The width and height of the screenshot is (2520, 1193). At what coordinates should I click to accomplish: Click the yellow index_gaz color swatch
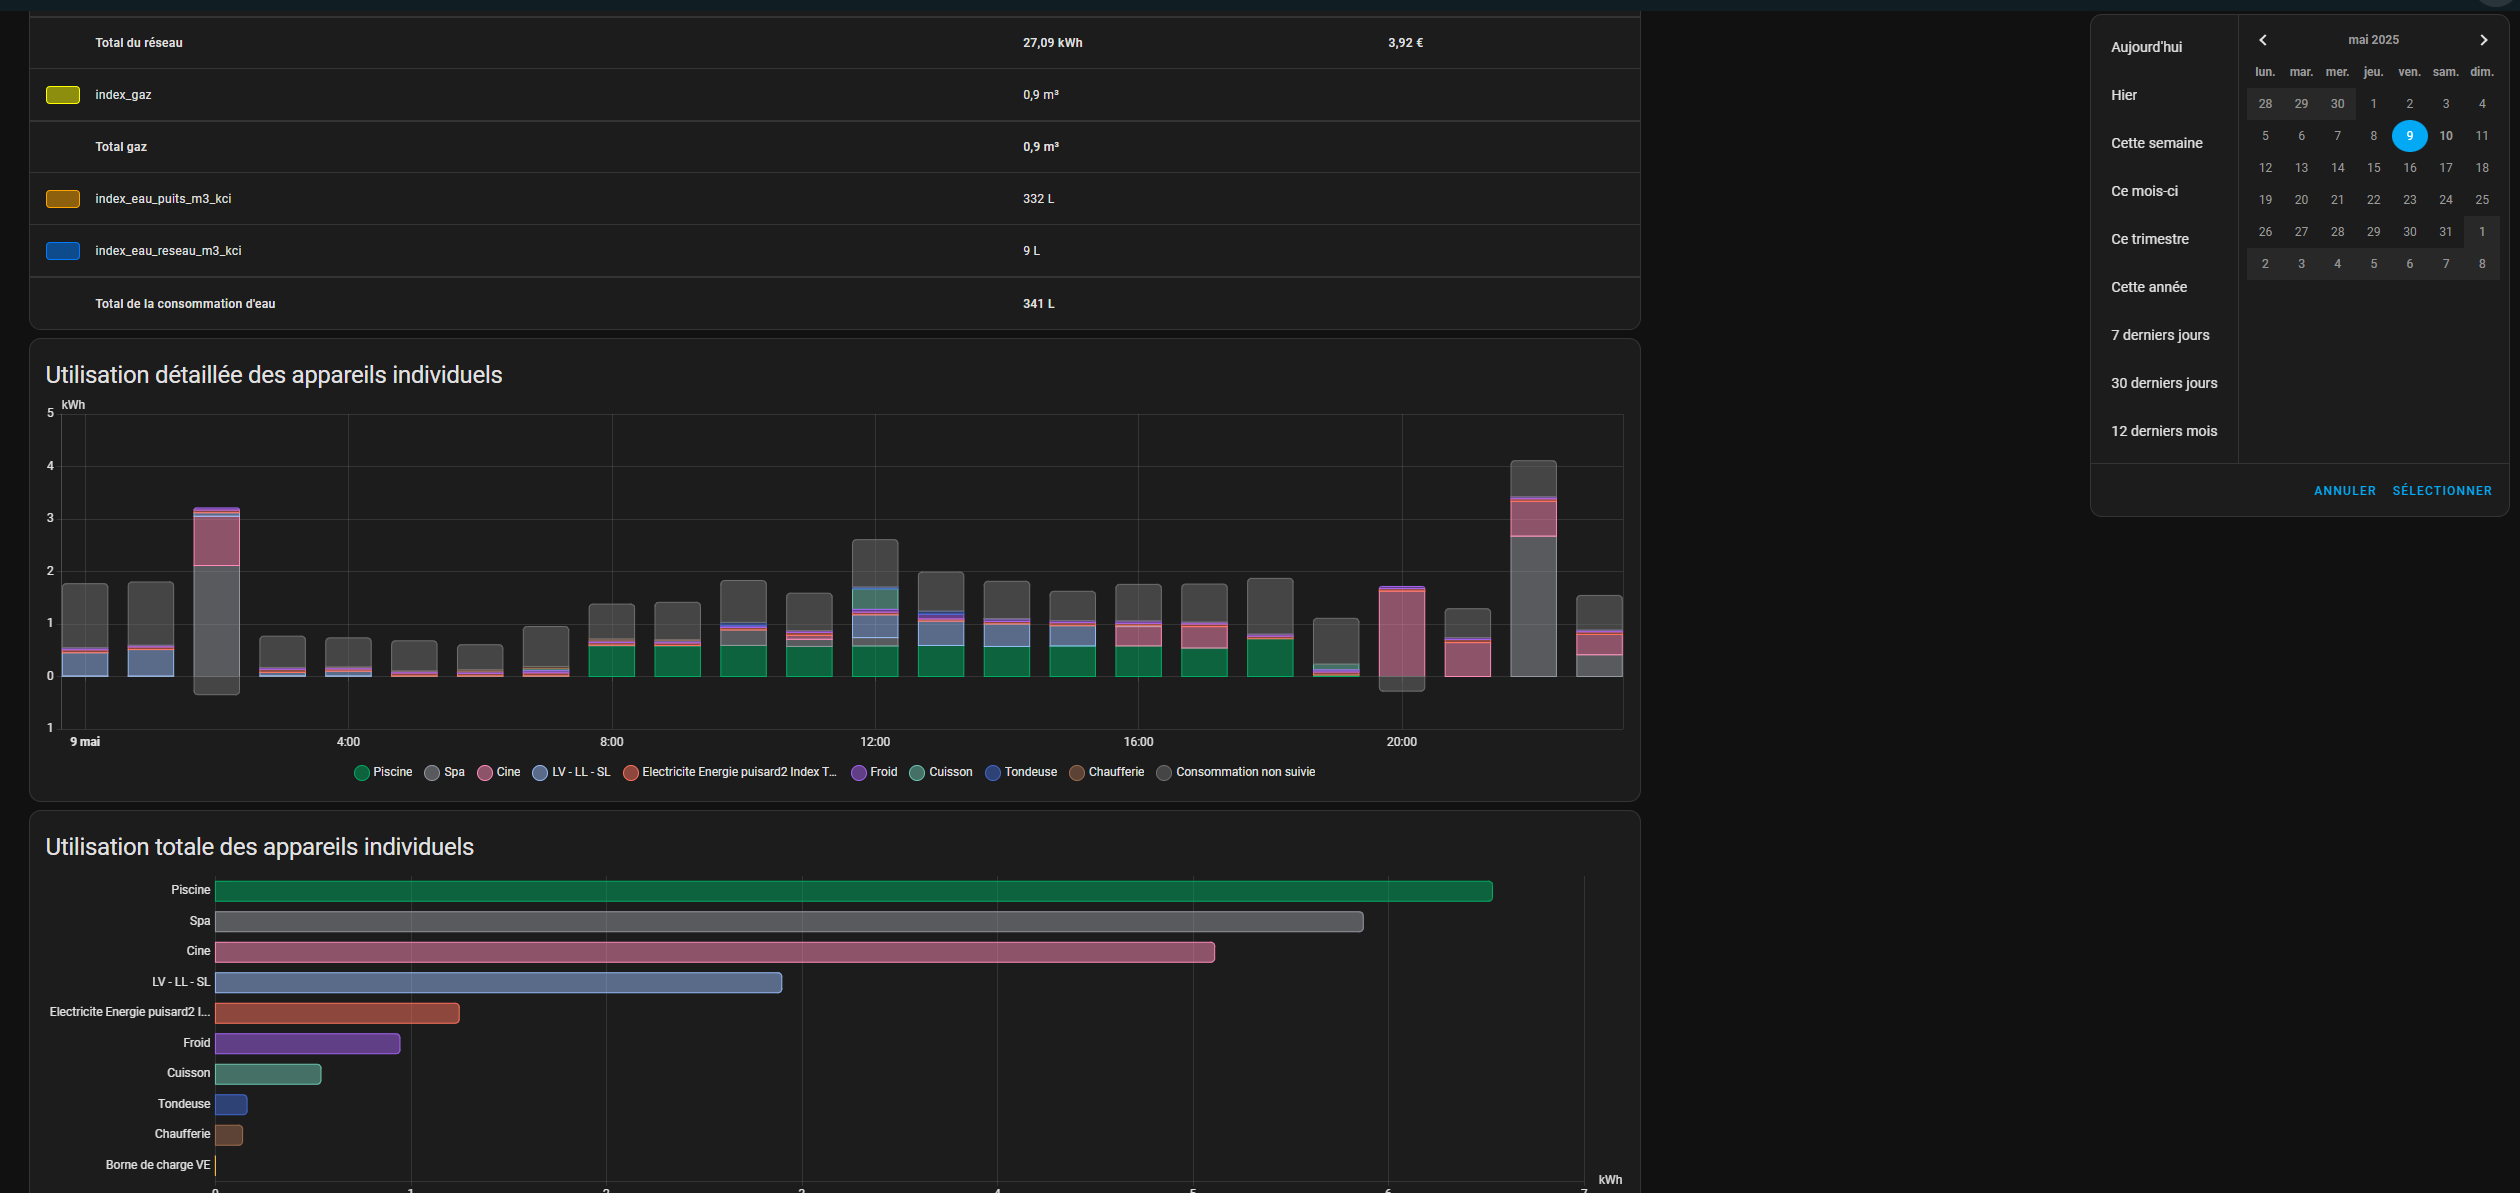click(63, 95)
